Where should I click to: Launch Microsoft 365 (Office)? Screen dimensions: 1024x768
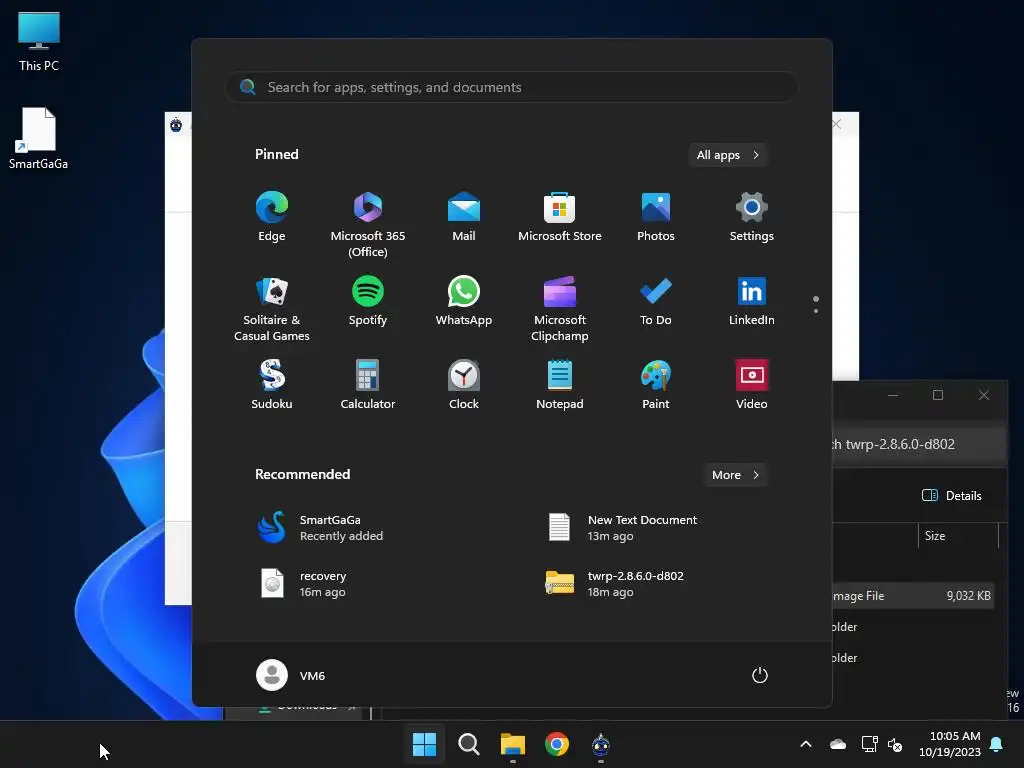pos(368,225)
